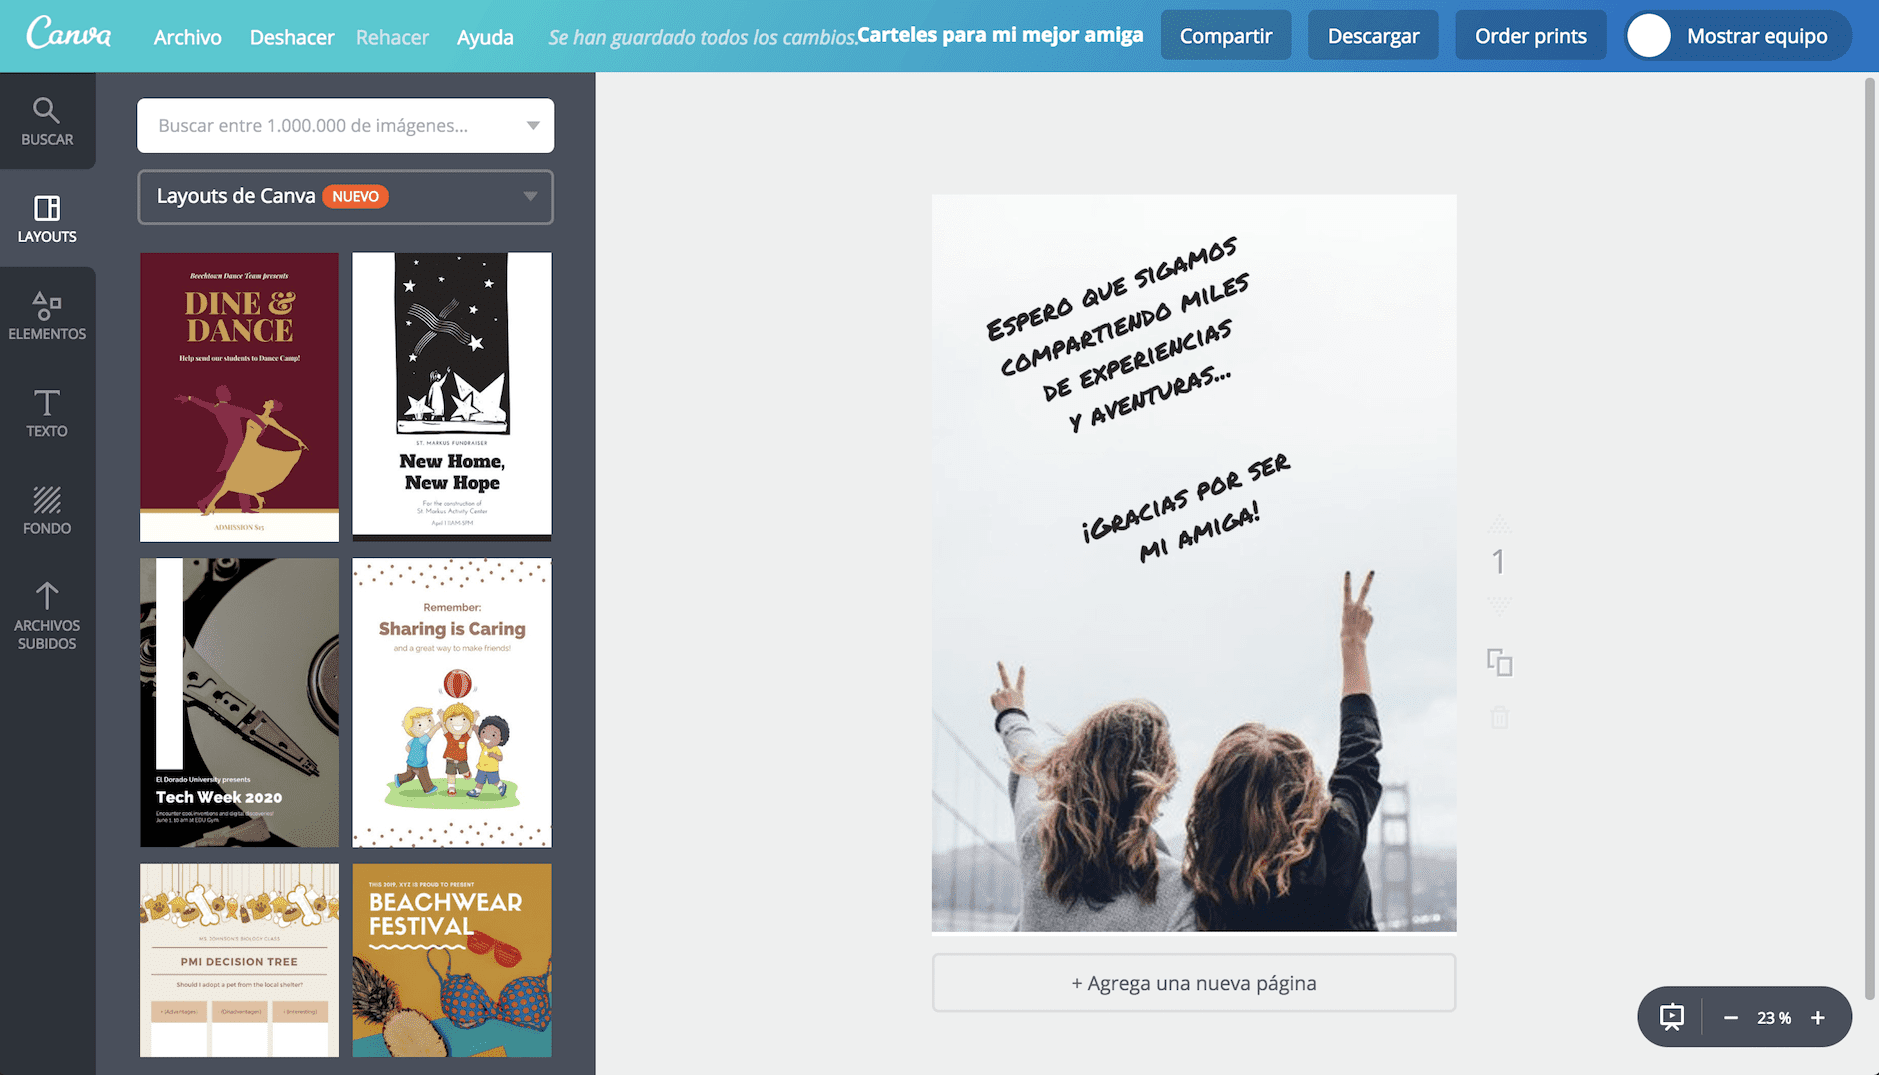1879x1075 pixels.
Task: Expand the Layouts de Canva dropdown
Action: [530, 196]
